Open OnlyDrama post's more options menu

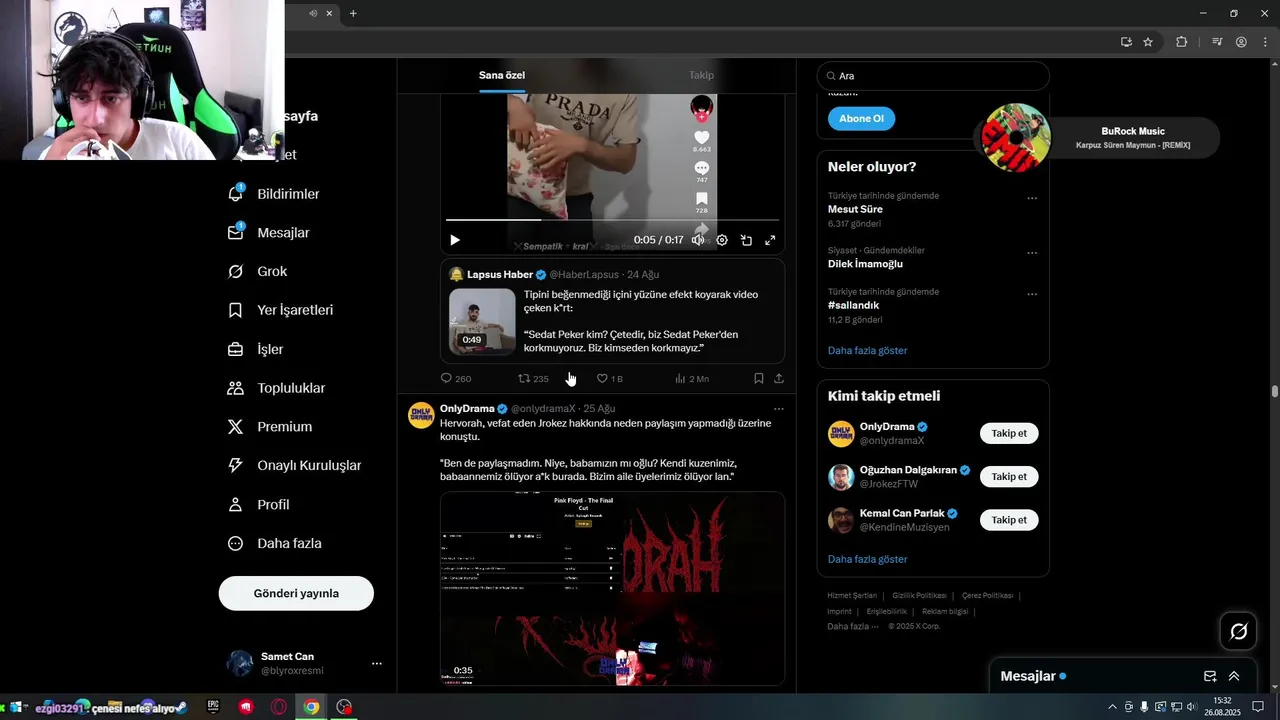click(778, 409)
